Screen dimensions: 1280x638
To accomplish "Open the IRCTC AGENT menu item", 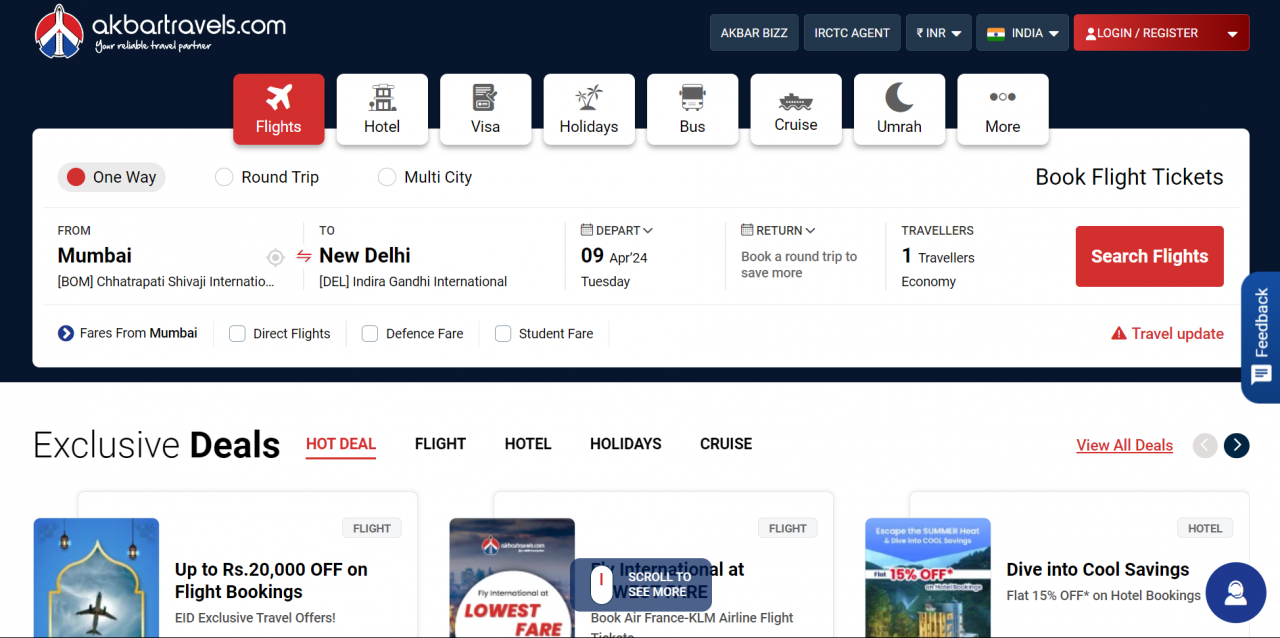I will point(851,32).
